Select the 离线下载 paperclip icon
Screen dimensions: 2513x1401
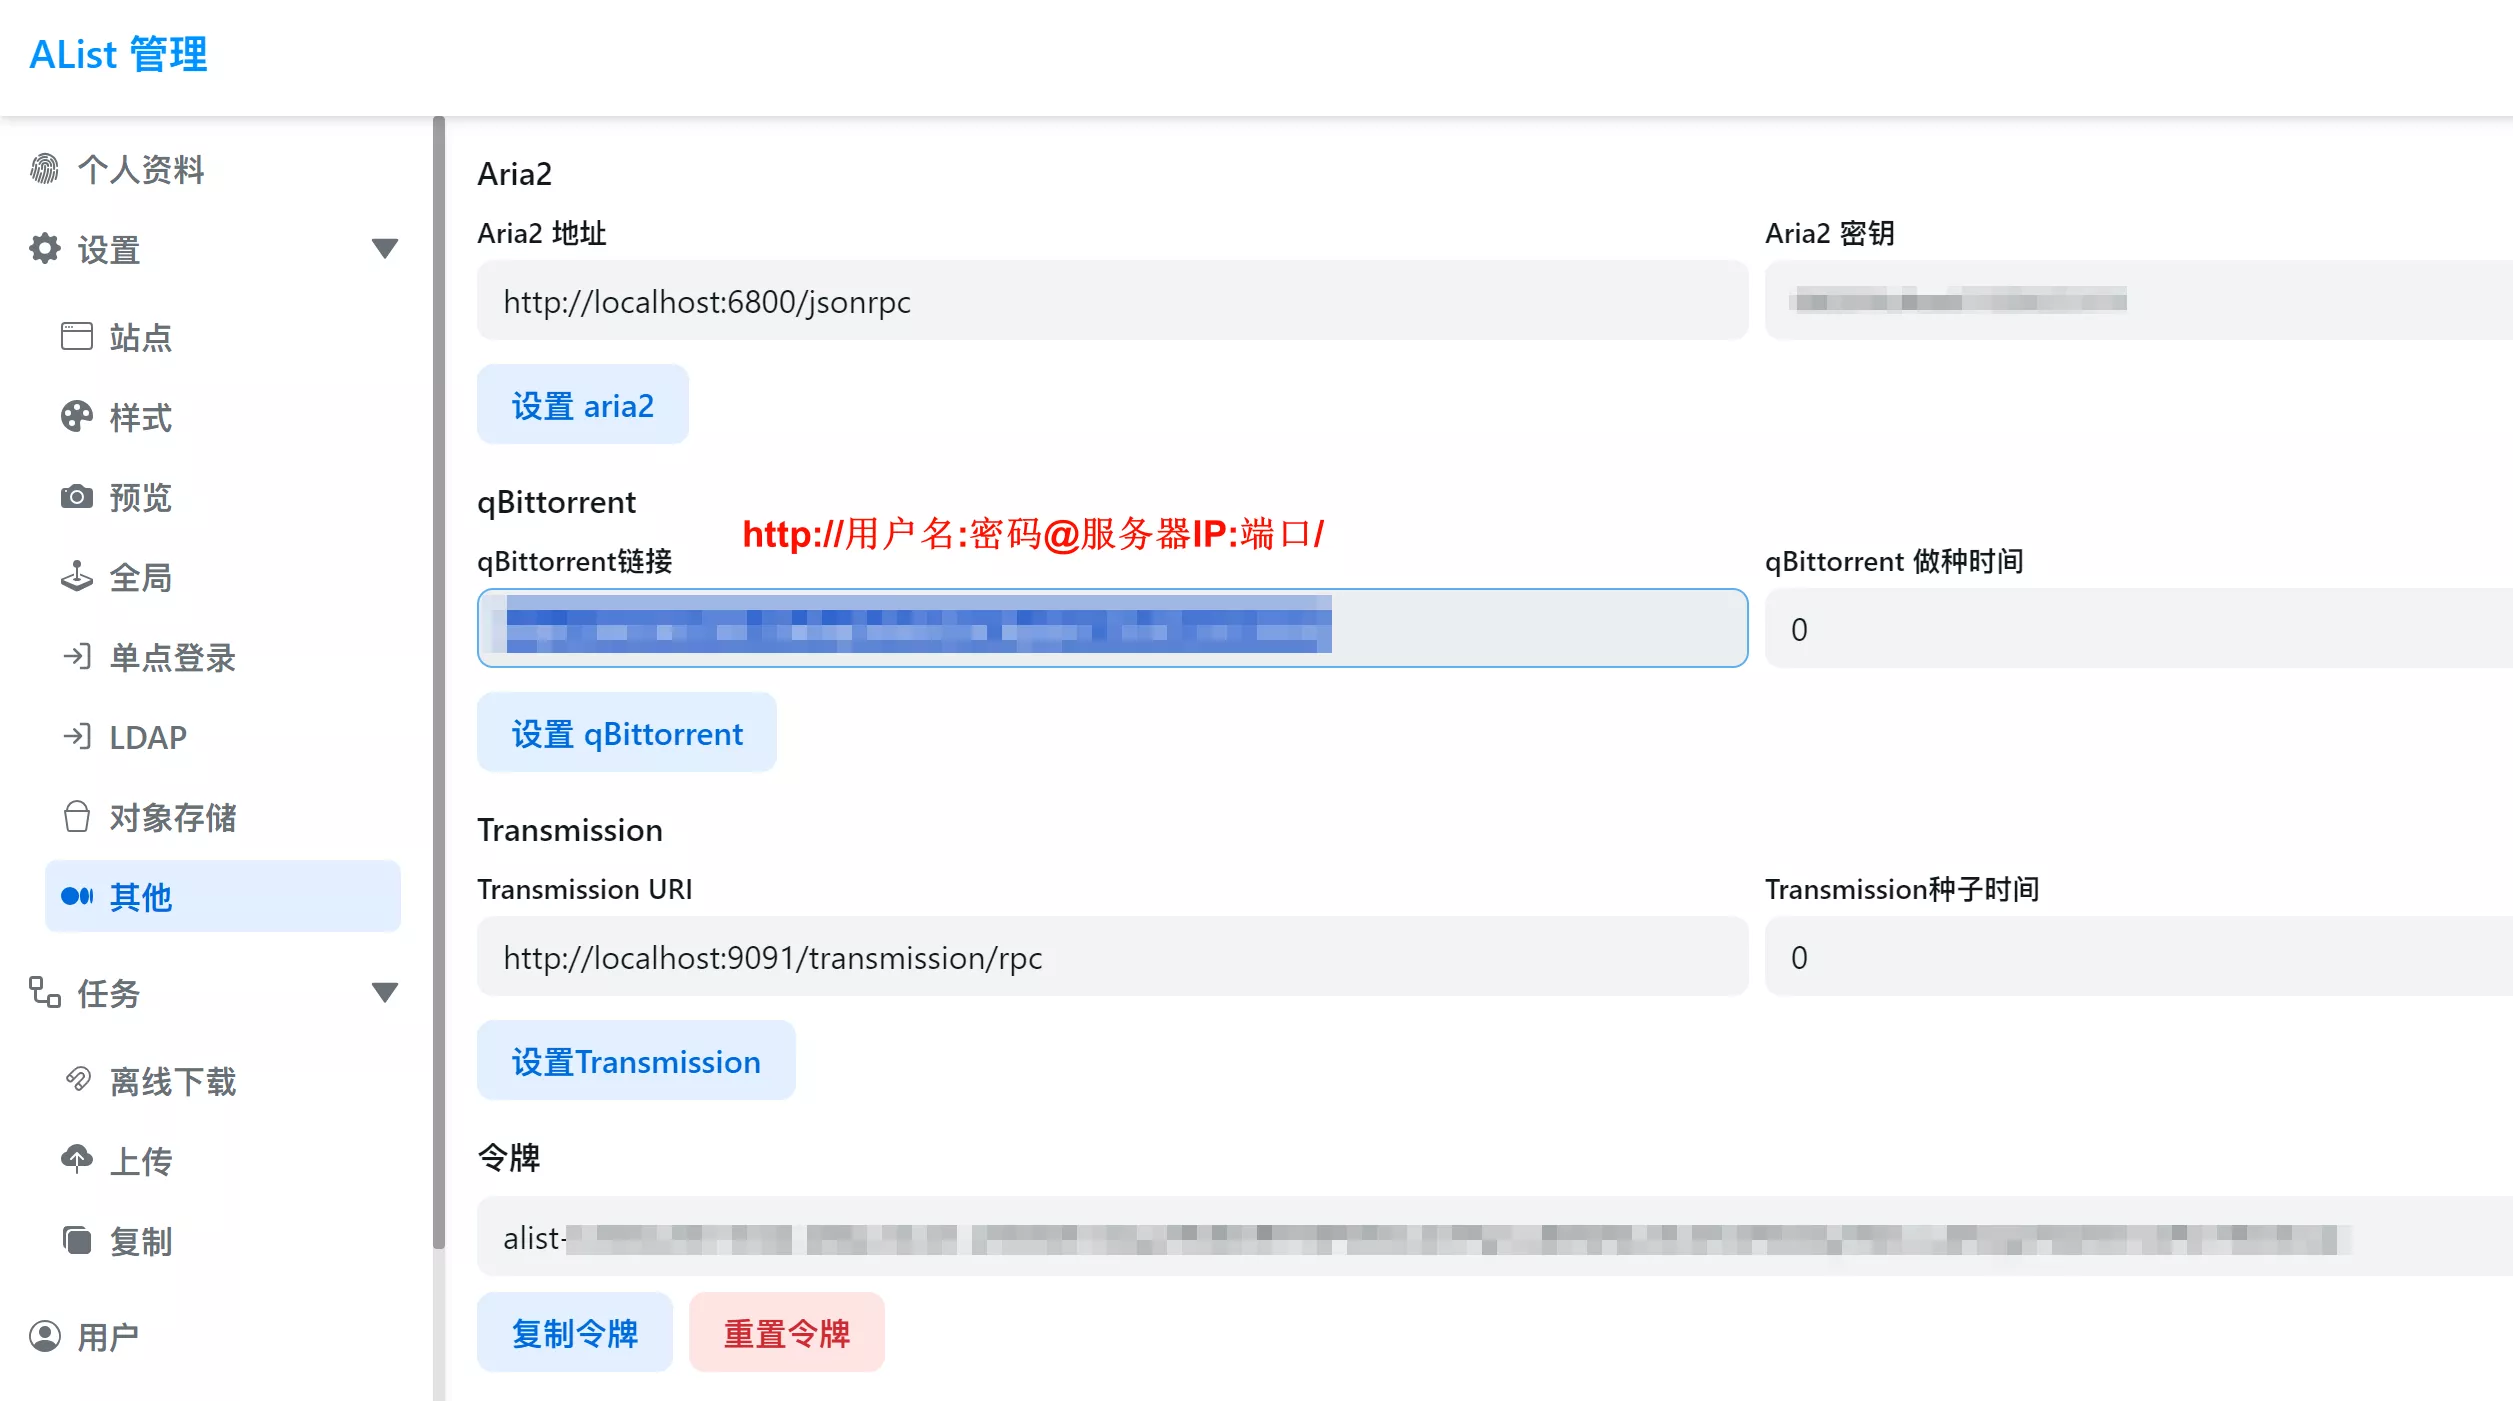77,1081
